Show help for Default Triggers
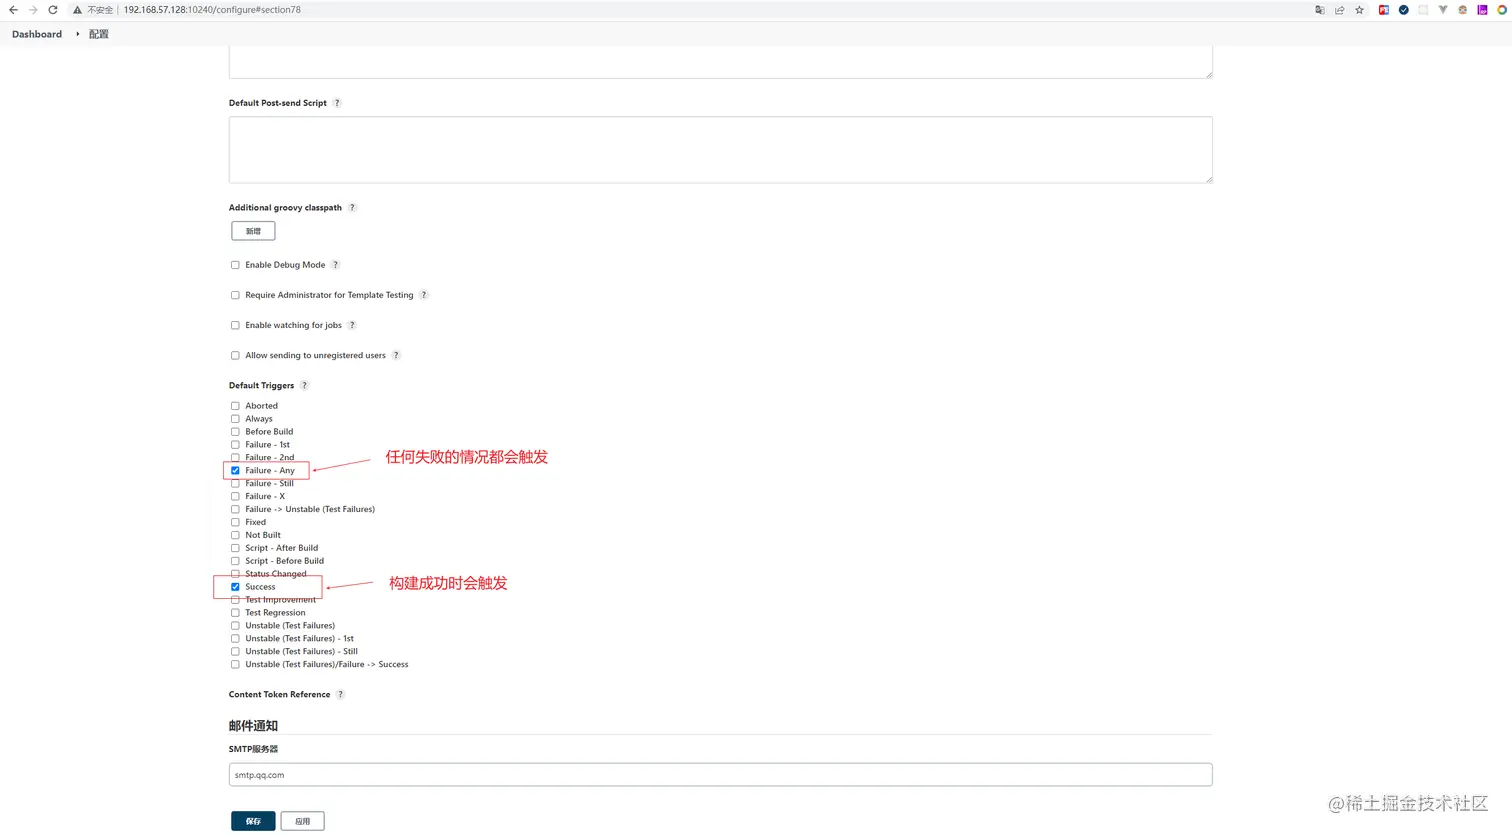The width and height of the screenshot is (1512, 837). click(x=305, y=385)
